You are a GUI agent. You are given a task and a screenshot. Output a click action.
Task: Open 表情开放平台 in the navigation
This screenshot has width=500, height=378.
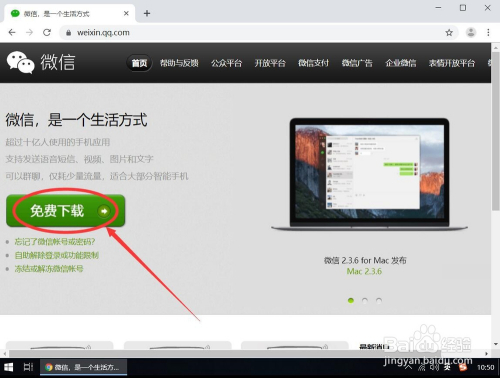452,63
